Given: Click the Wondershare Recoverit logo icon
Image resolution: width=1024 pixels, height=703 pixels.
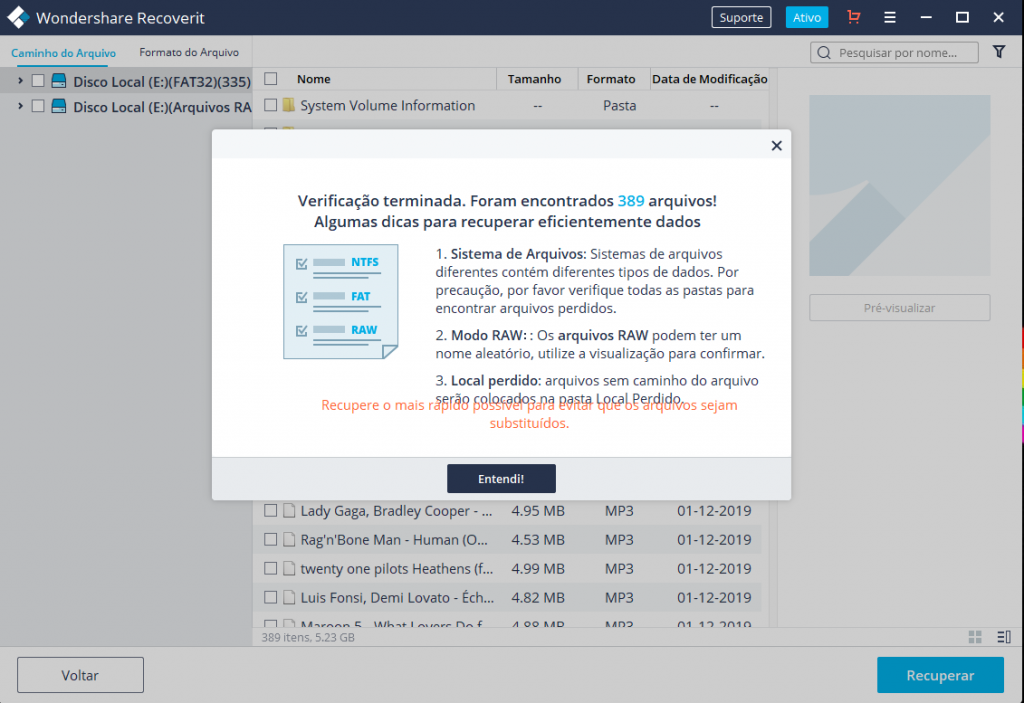Looking at the screenshot, I should [x=18, y=18].
